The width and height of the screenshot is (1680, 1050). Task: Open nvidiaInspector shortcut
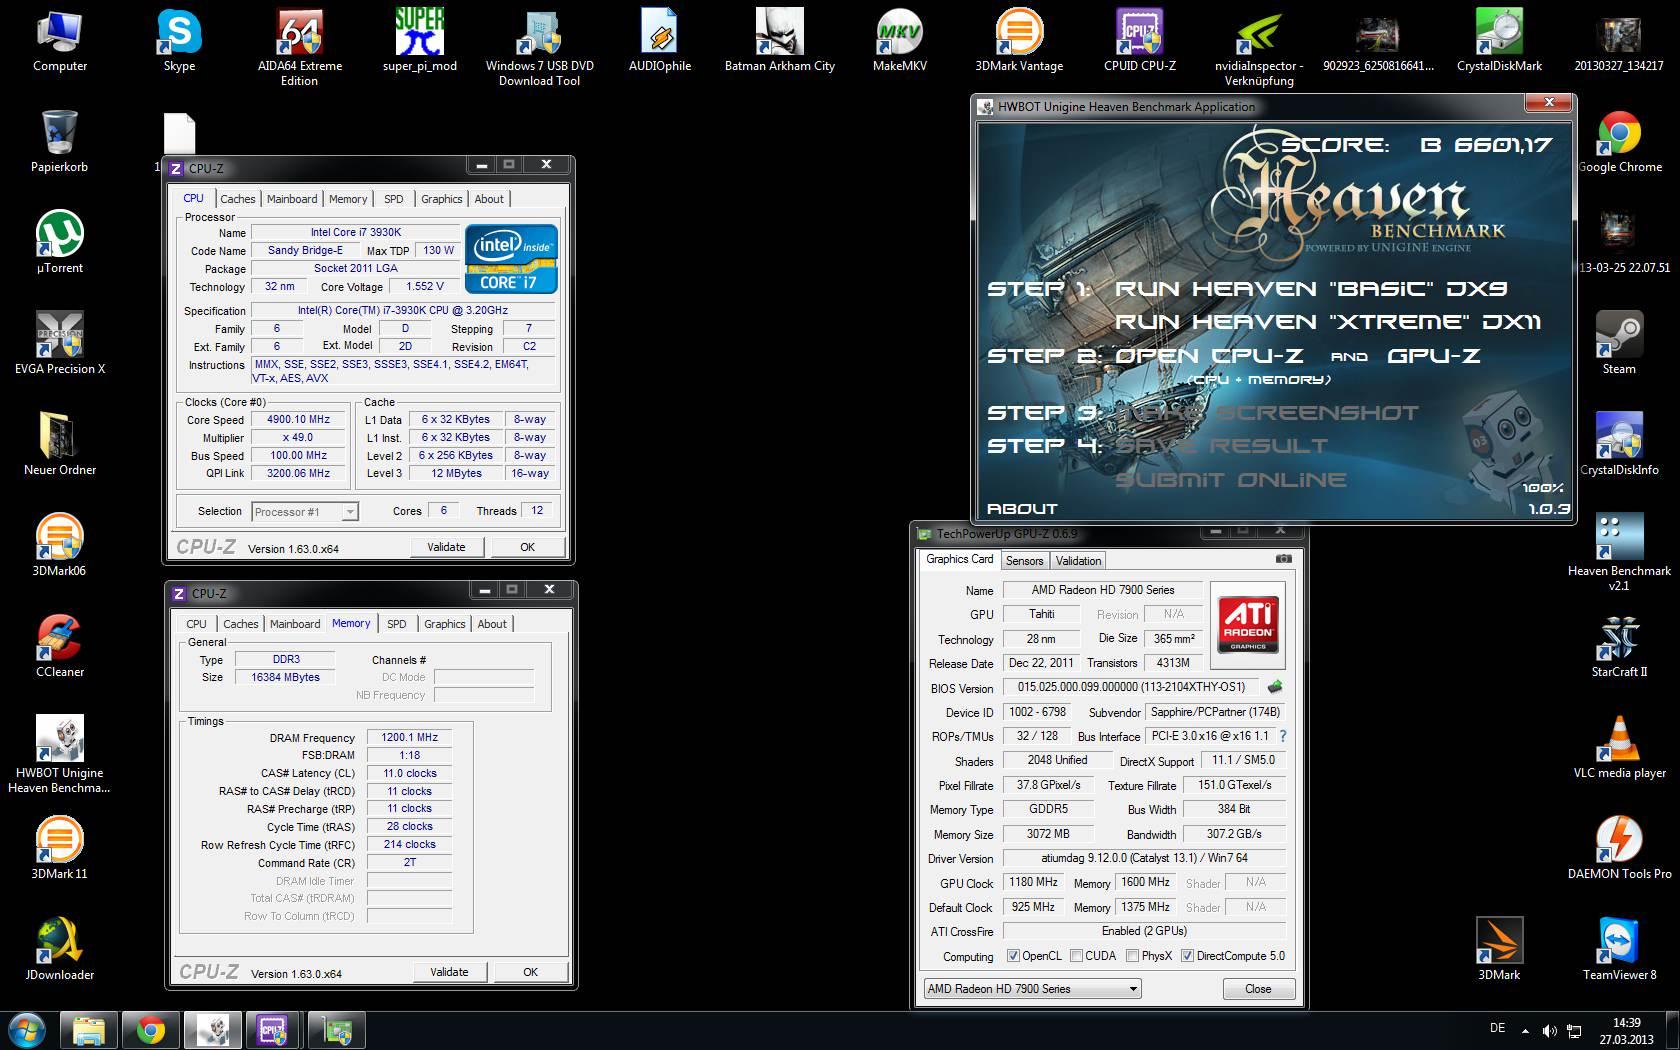(1259, 46)
